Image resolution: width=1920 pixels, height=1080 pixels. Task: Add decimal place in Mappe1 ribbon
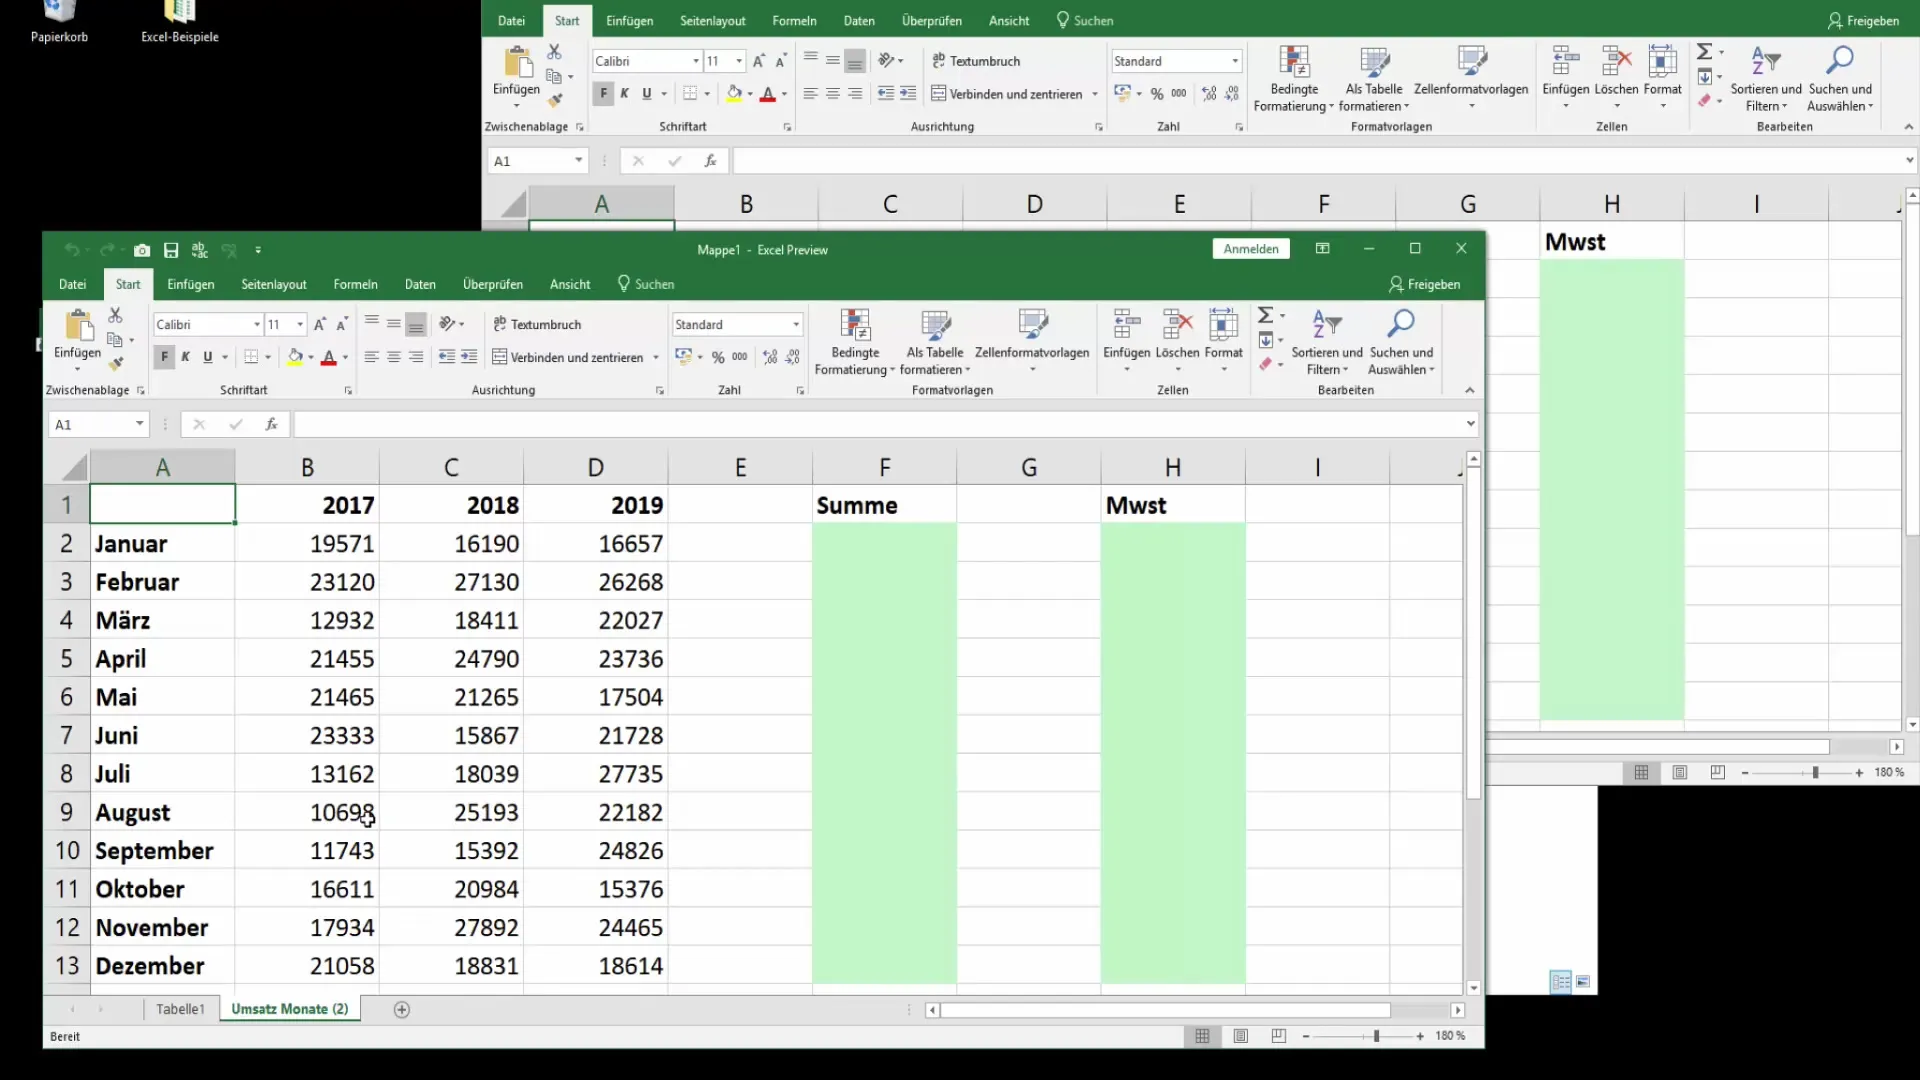[x=770, y=357]
